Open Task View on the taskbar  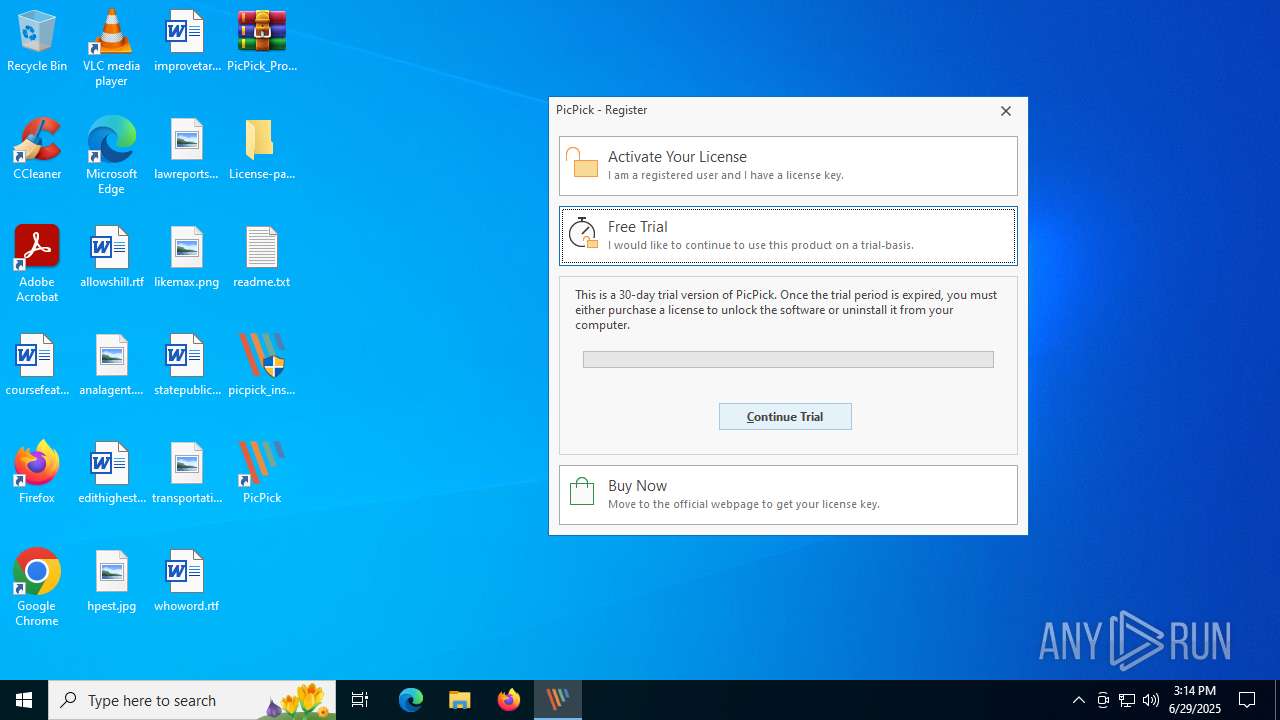(360, 700)
